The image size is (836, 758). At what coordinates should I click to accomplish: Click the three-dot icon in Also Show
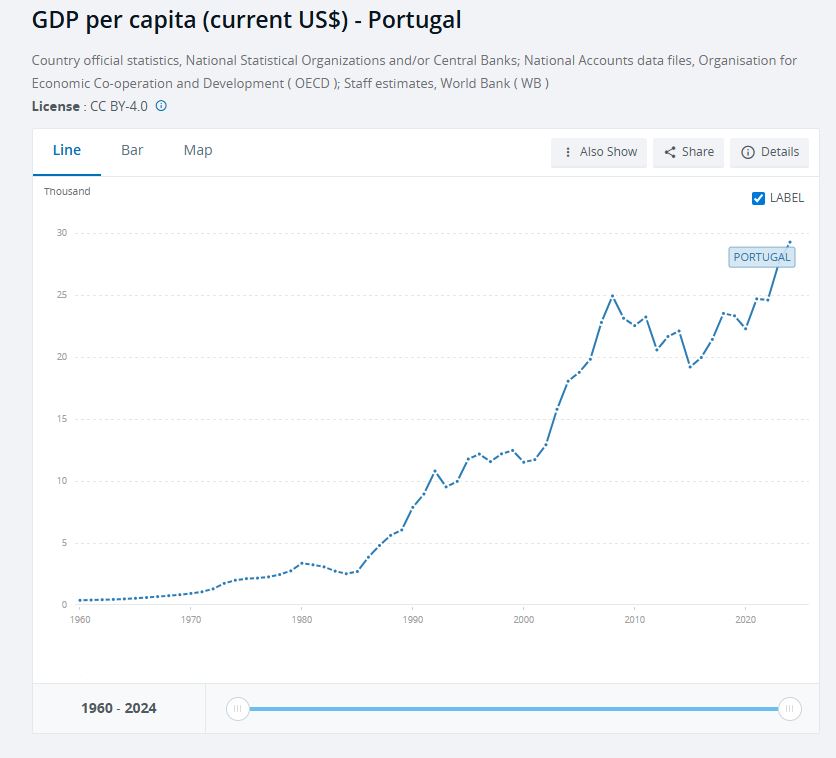(x=568, y=152)
